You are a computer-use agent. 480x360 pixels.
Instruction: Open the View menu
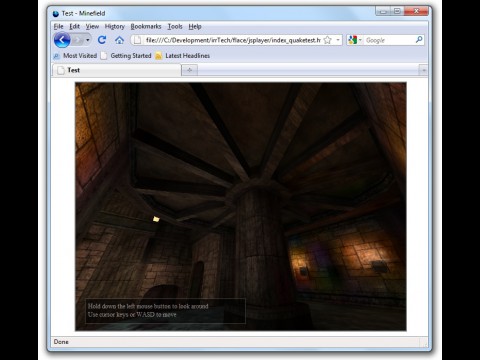click(92, 26)
